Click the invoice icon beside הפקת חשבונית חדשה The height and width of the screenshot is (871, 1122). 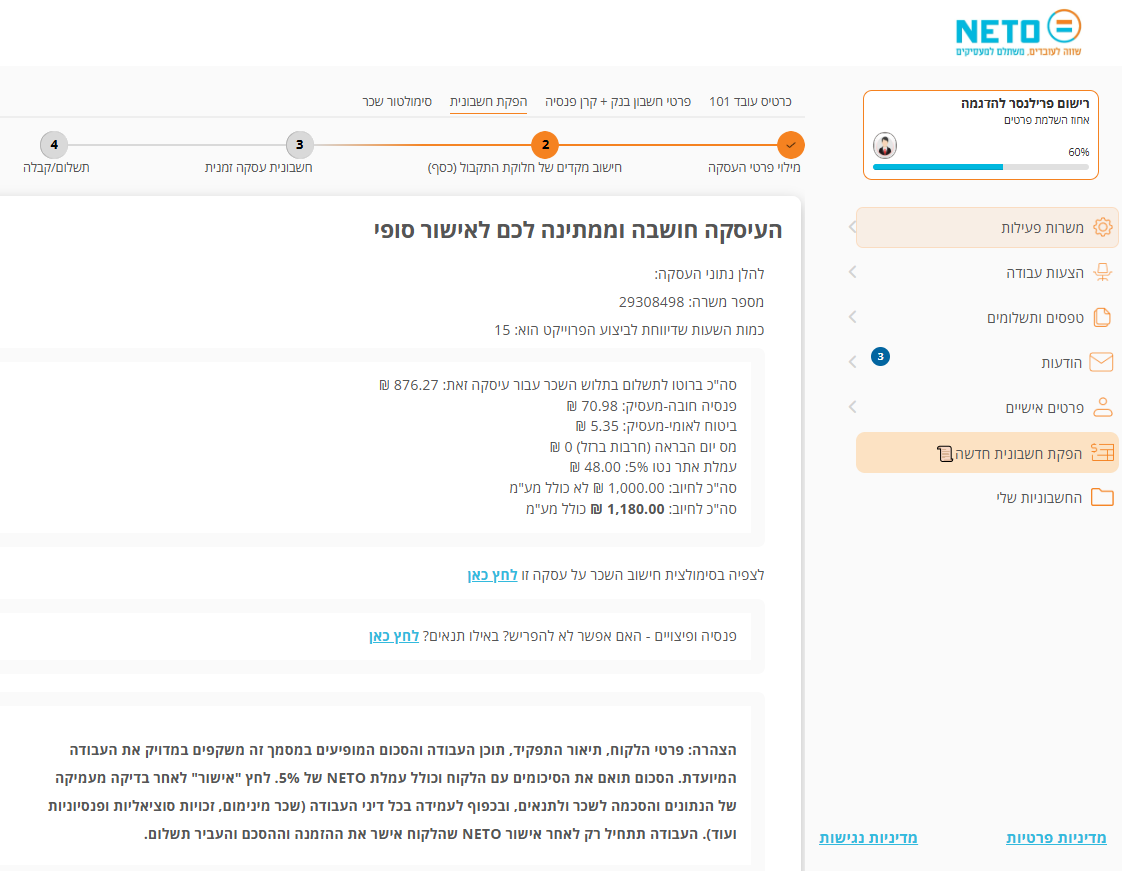(x=1102, y=452)
